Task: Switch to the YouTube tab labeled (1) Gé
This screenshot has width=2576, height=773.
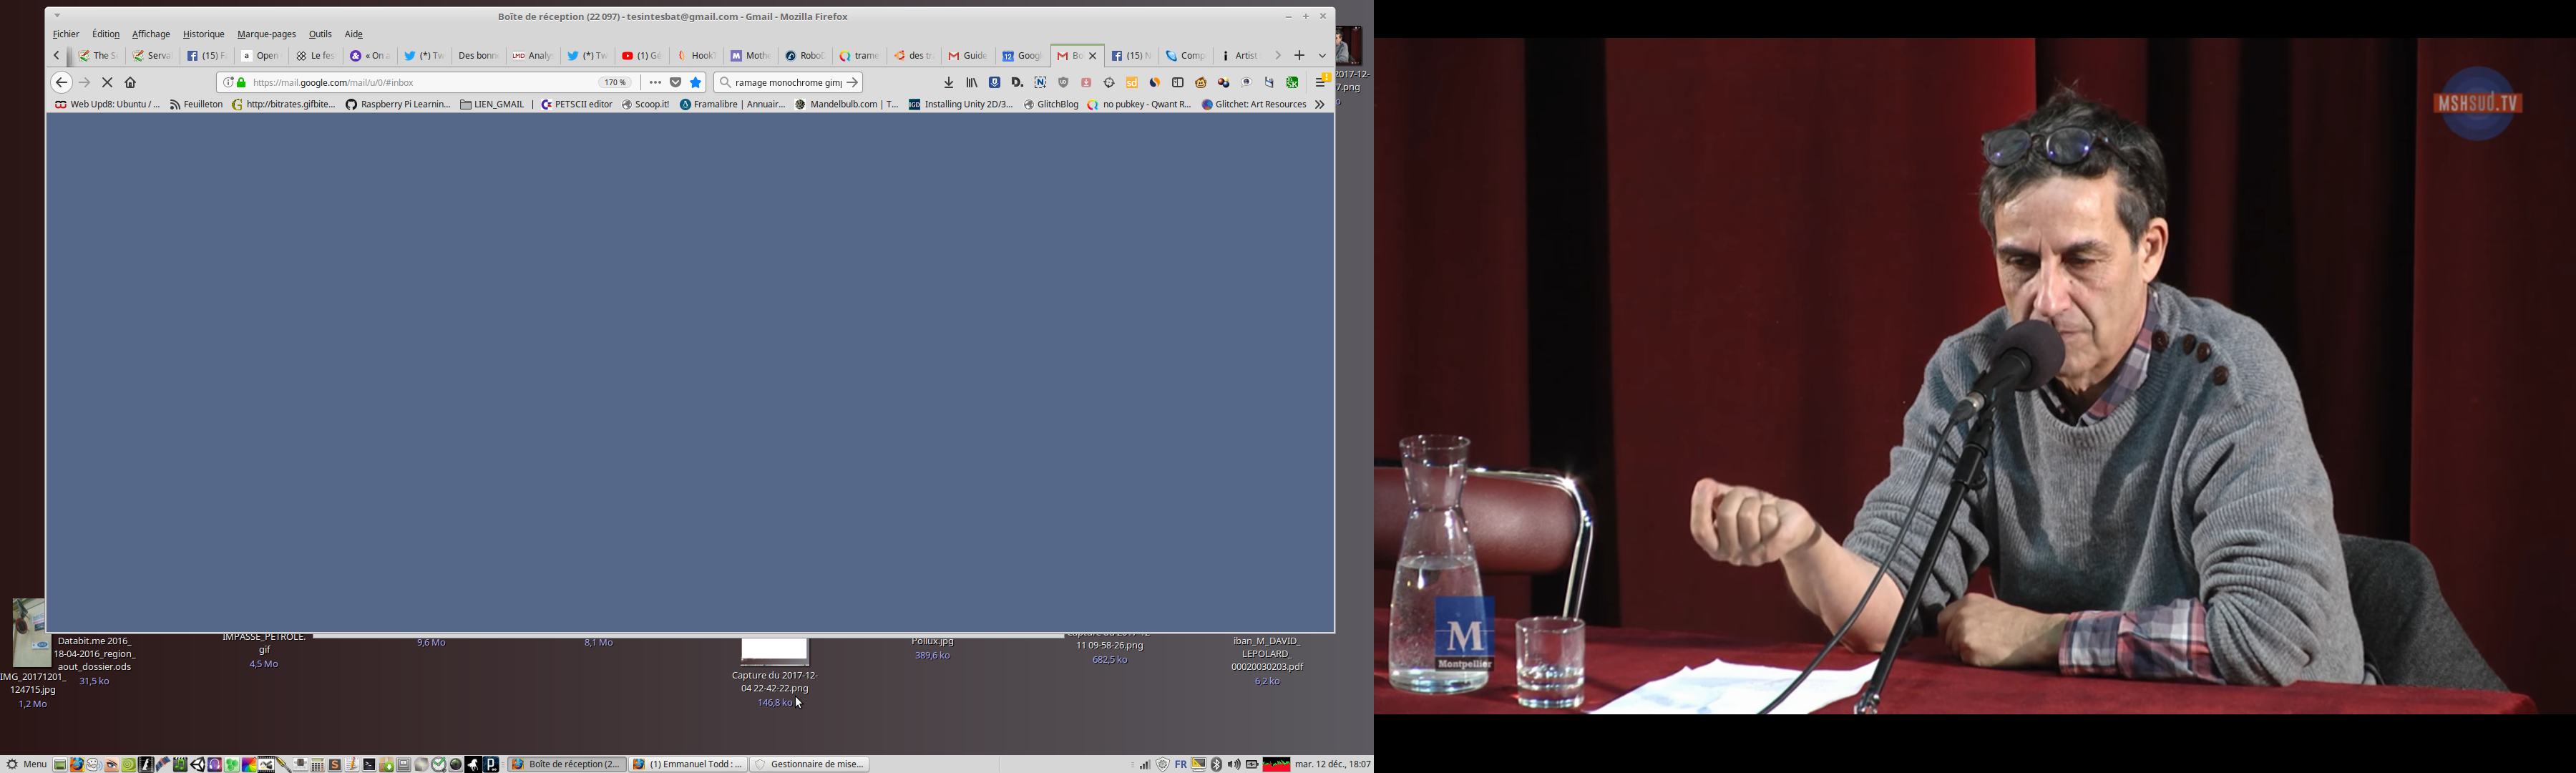Action: click(642, 56)
